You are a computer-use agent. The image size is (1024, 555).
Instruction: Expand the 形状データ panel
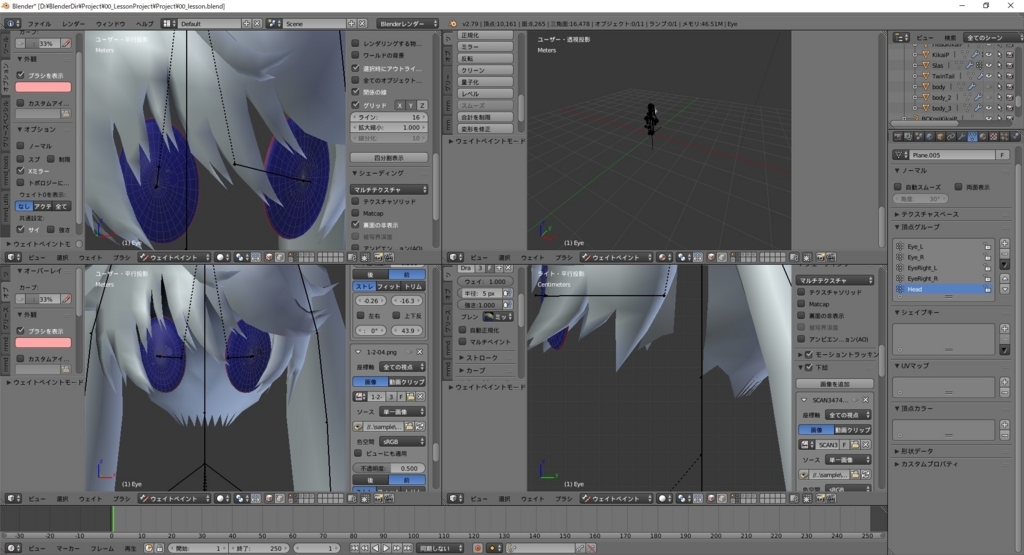coord(917,451)
